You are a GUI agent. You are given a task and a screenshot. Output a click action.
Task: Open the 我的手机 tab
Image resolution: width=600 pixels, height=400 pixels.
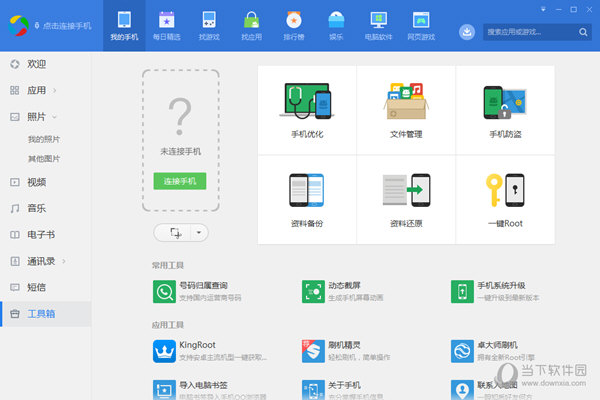point(124,26)
